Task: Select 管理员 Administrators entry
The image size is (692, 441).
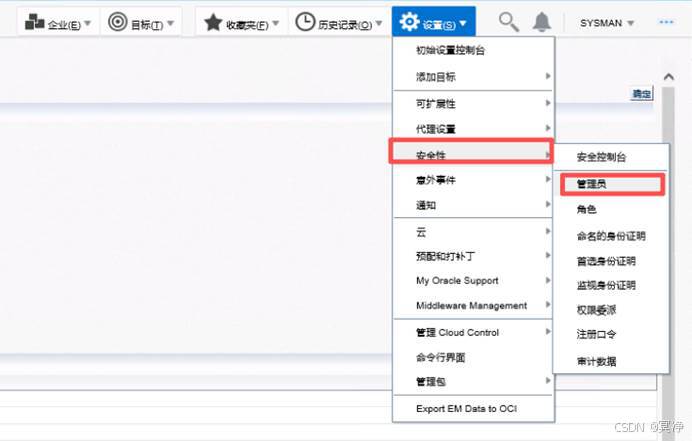Action: (612, 184)
